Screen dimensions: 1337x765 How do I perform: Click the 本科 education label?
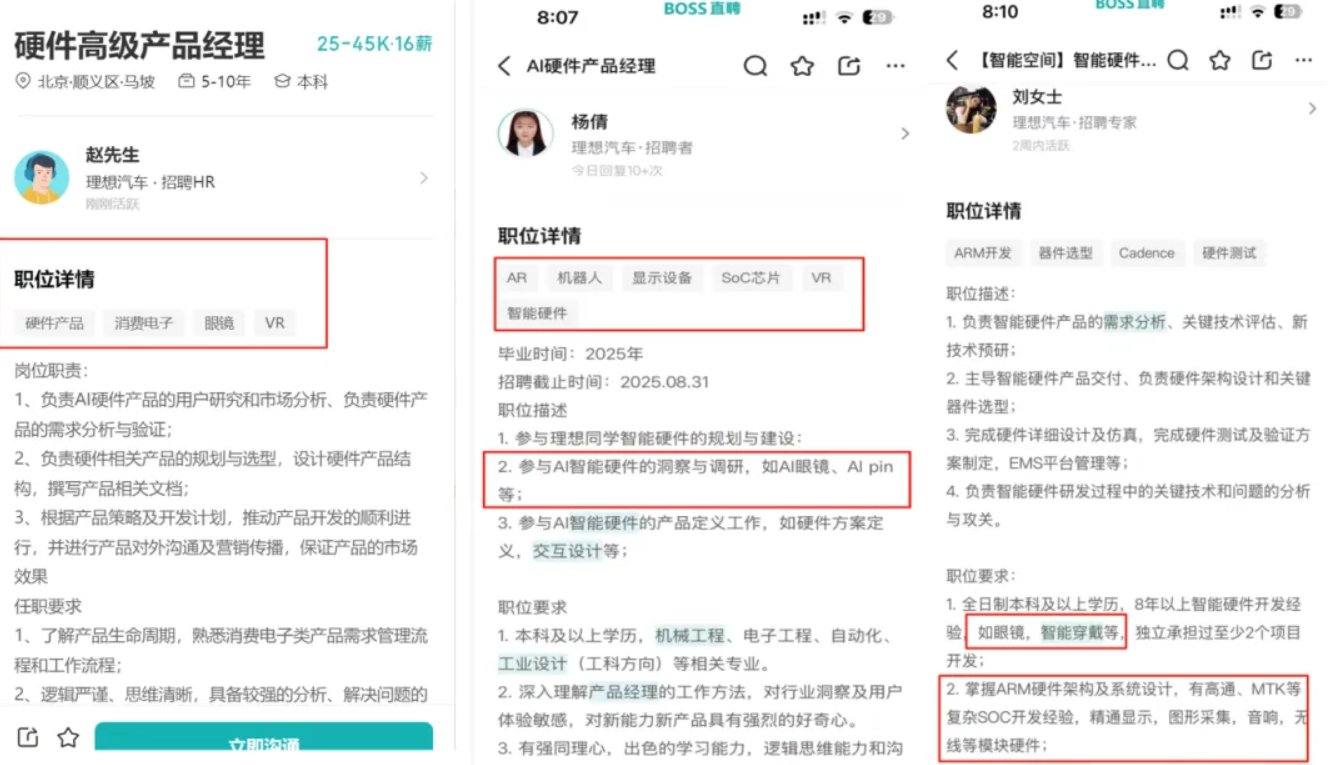301,82
